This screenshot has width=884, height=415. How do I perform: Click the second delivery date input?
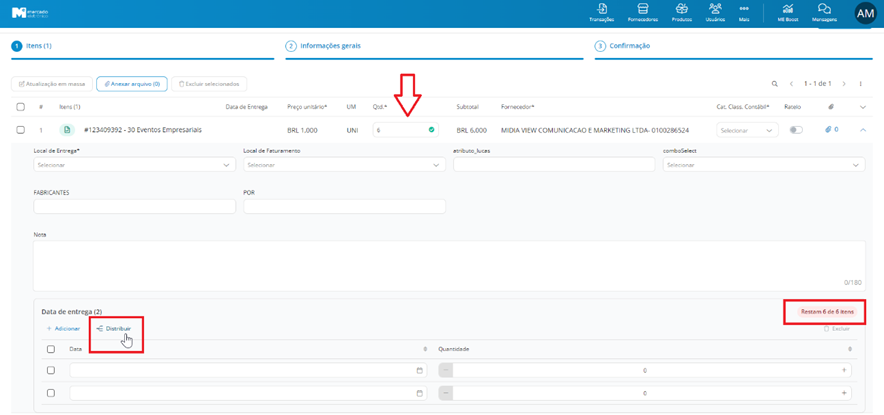[249, 393]
